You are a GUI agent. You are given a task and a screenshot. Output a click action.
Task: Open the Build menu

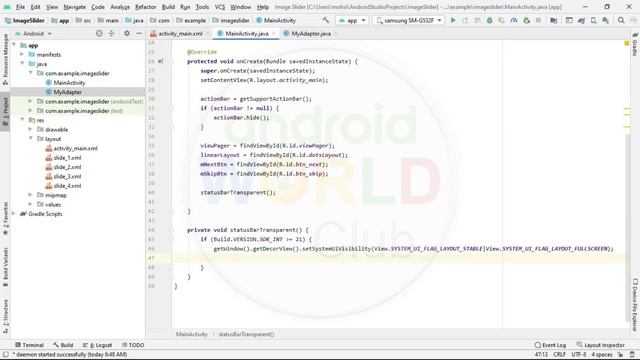[168, 7]
